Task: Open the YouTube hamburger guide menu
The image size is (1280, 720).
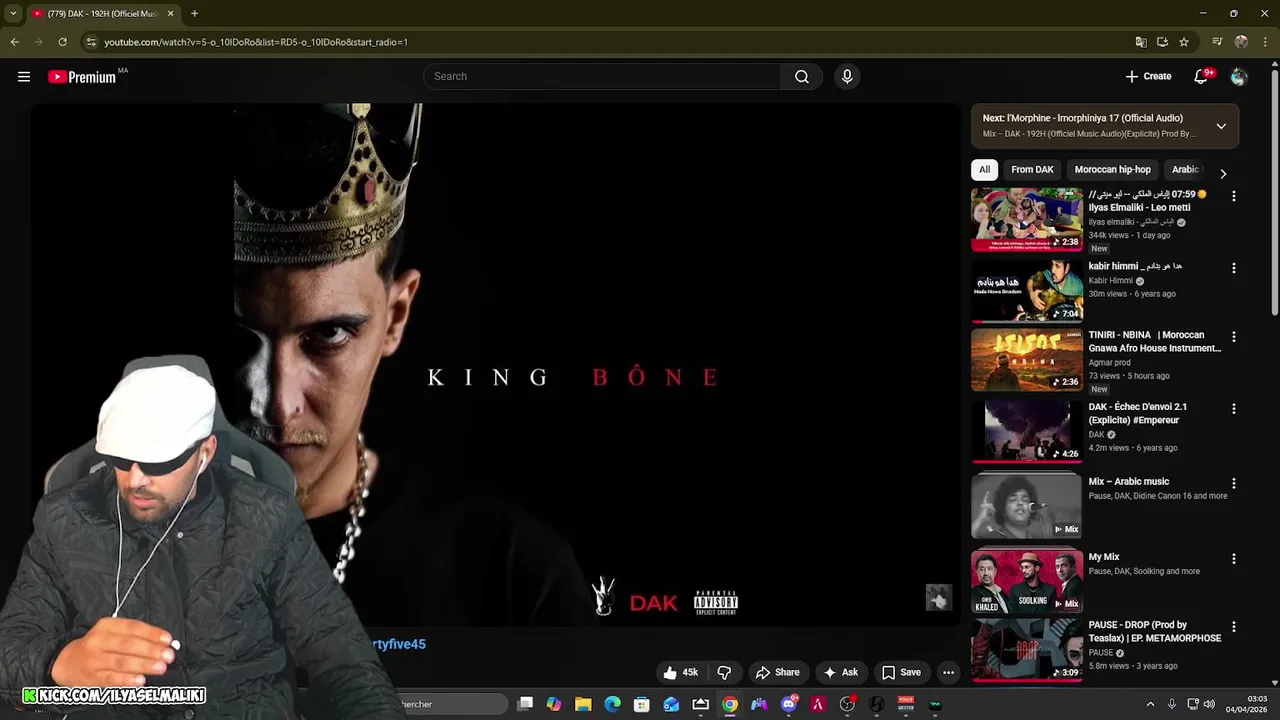Action: pyautogui.click(x=24, y=76)
